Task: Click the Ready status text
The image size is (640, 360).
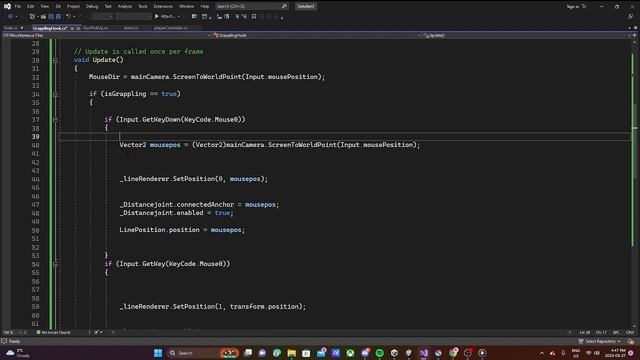Action: 14,341
